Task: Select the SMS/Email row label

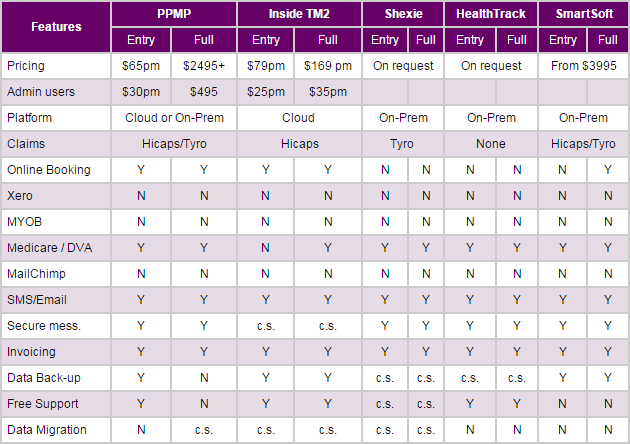Action: pos(56,300)
